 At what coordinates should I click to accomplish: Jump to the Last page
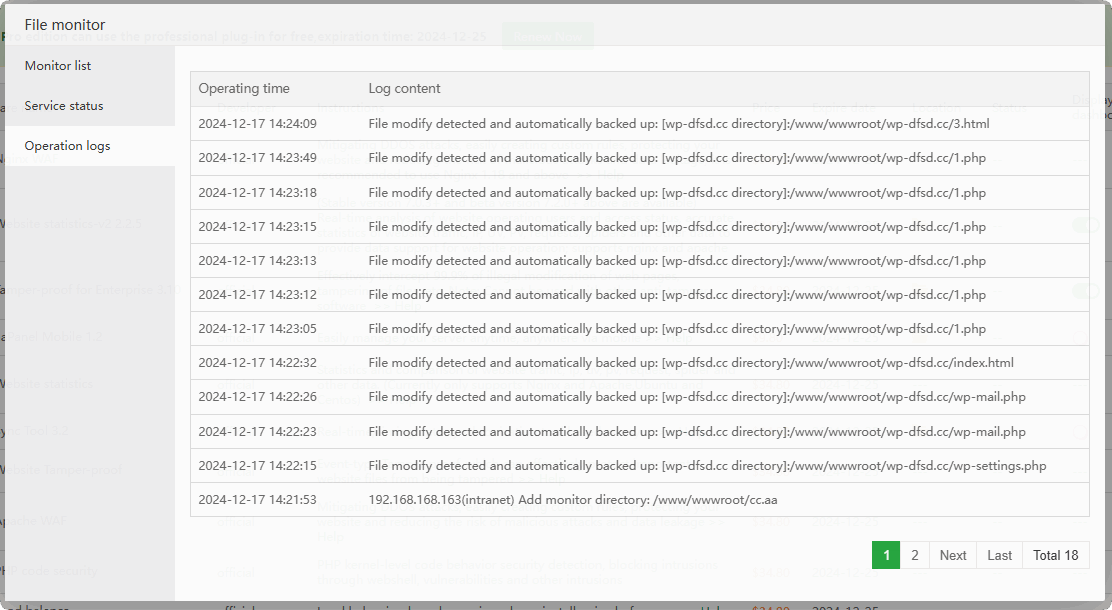(999, 555)
